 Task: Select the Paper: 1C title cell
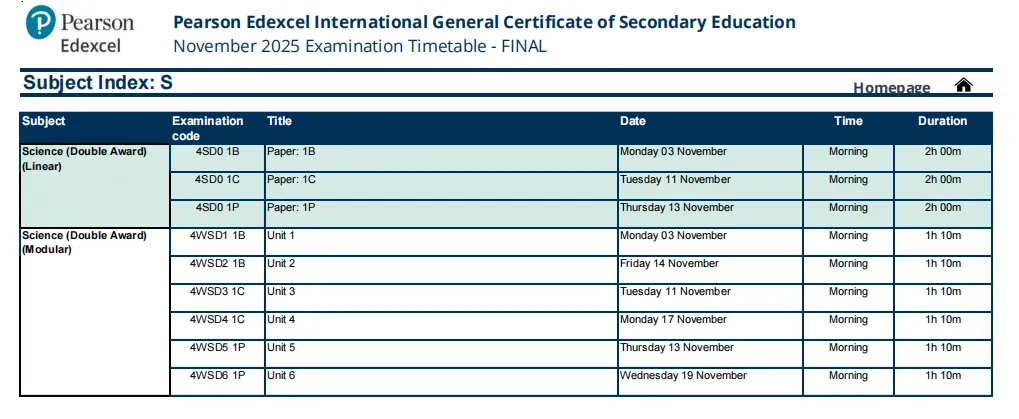tap(291, 180)
